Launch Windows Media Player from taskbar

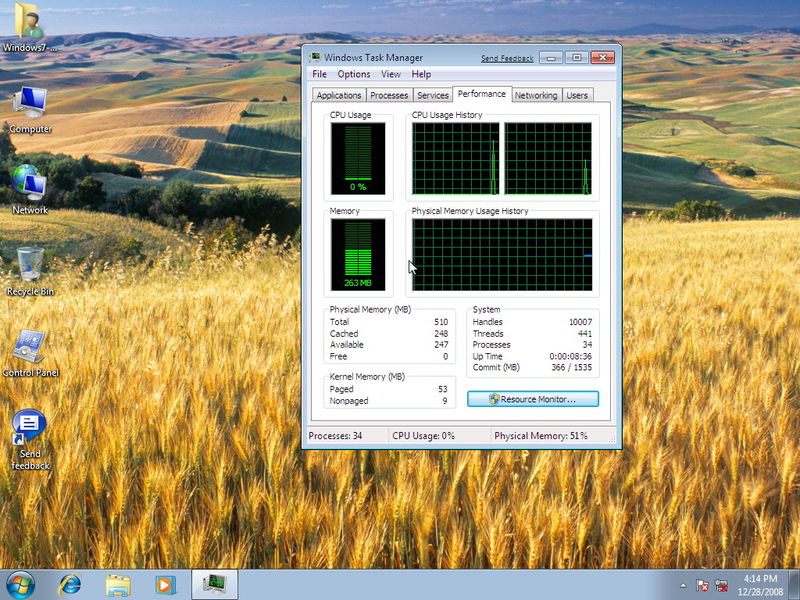tap(165, 583)
